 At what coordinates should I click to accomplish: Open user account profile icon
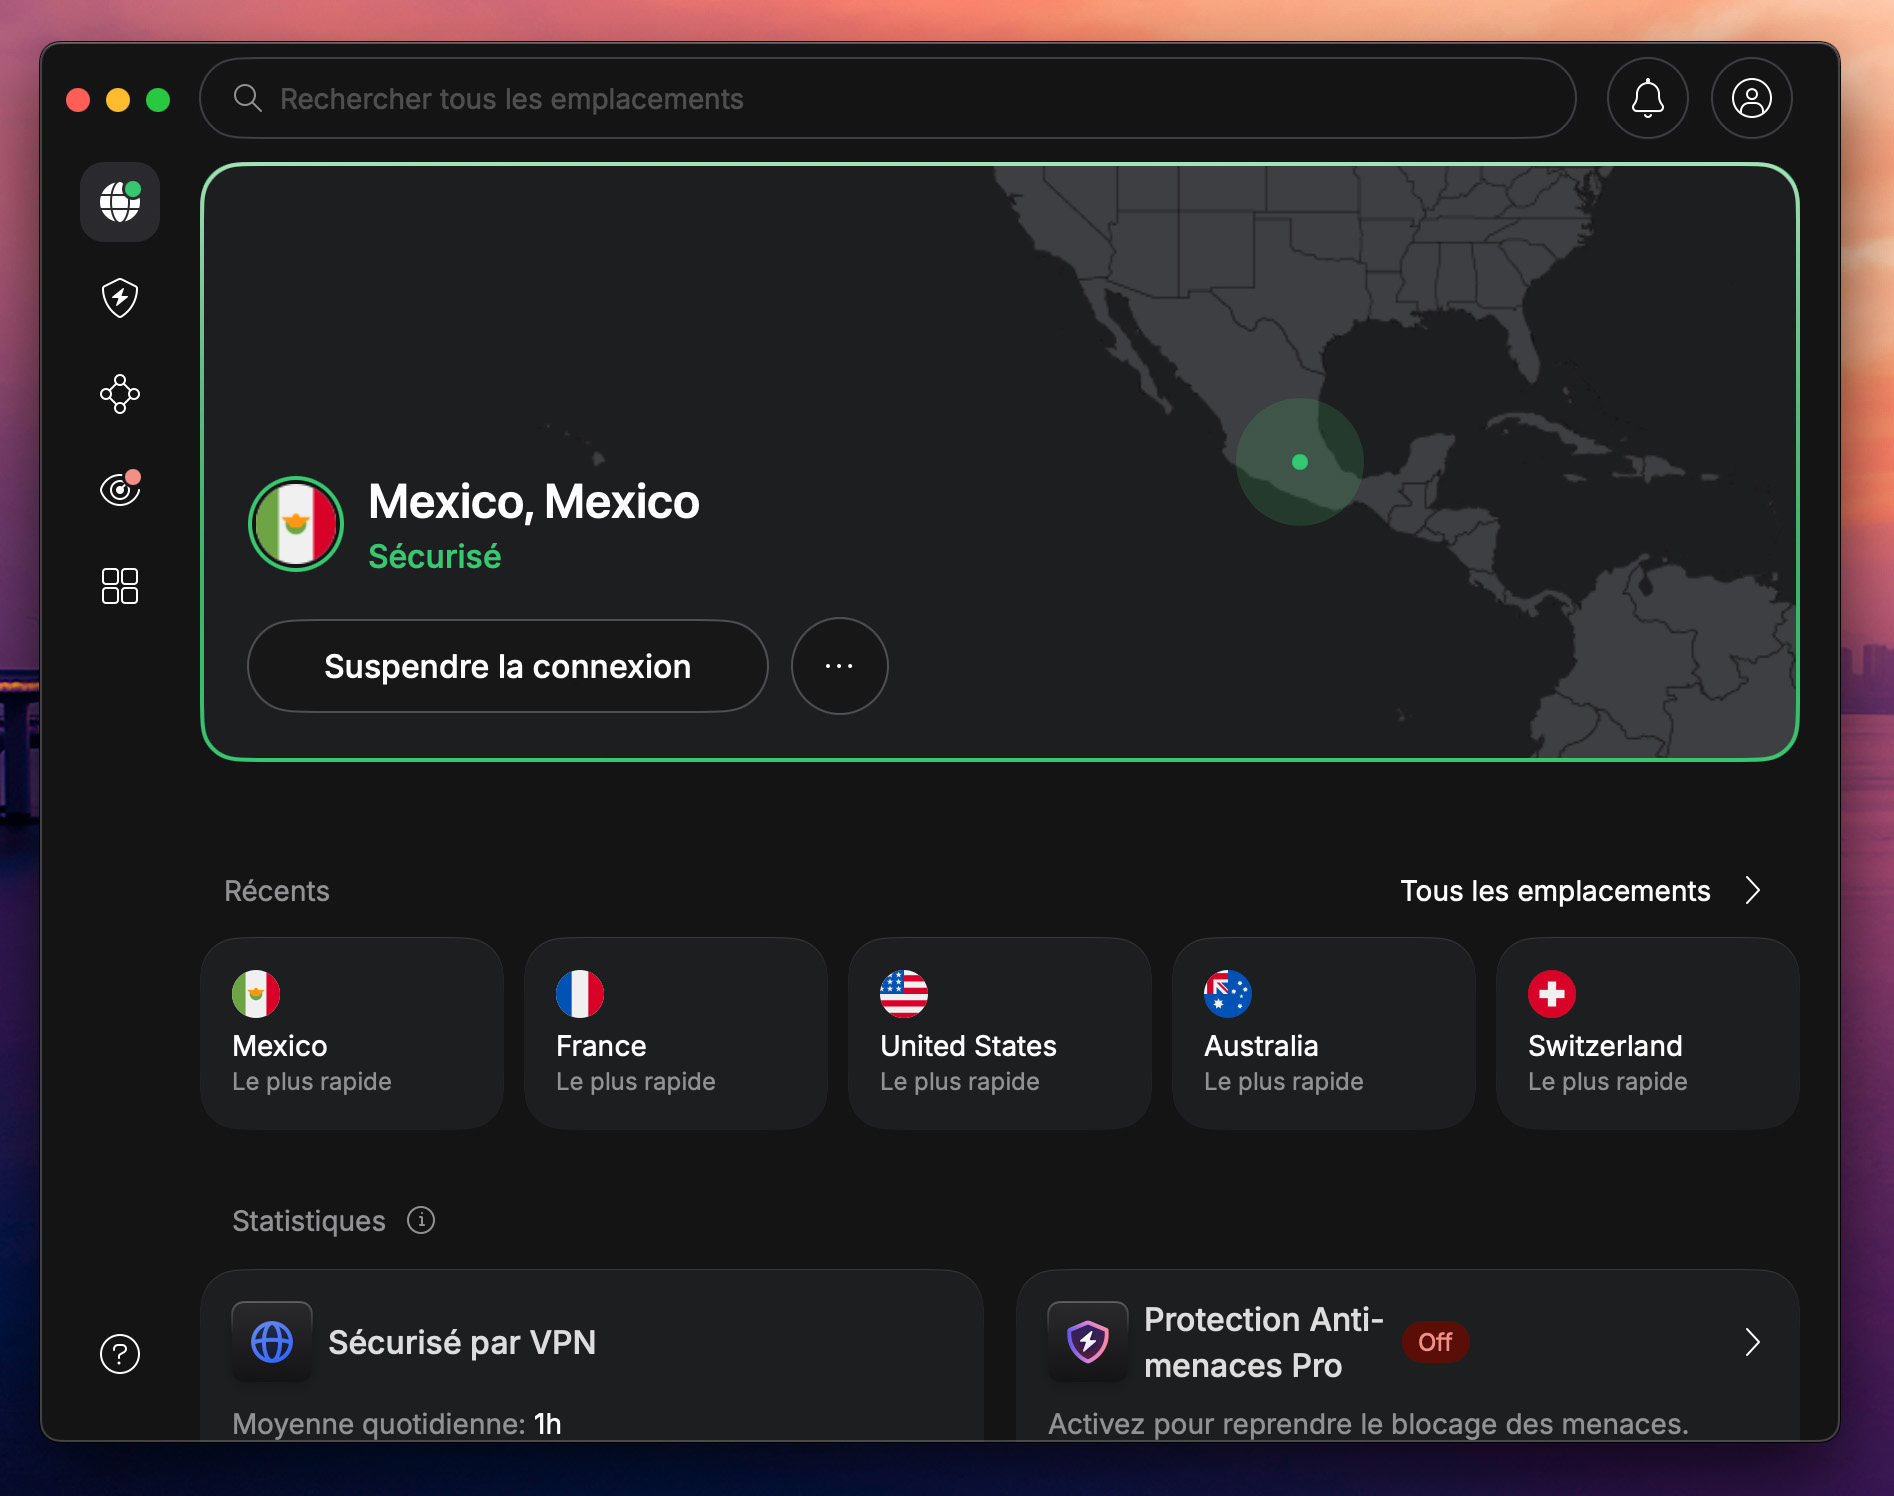coord(1752,98)
